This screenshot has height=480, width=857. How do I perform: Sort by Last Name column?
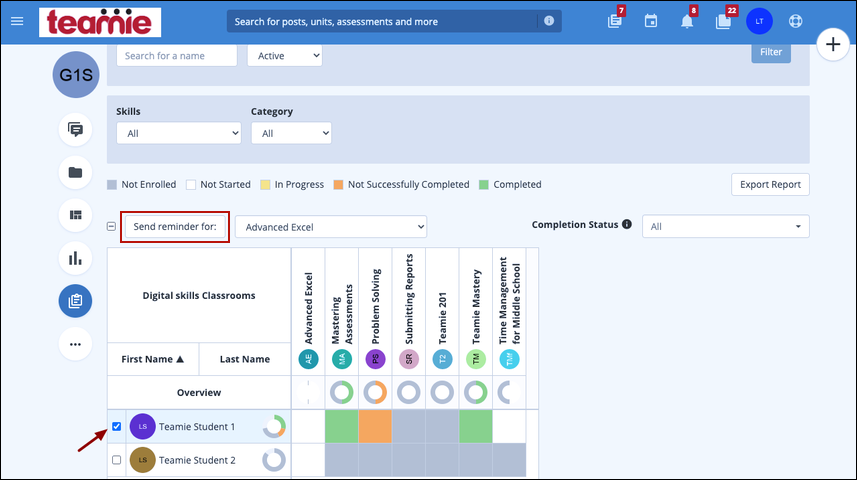tap(245, 359)
